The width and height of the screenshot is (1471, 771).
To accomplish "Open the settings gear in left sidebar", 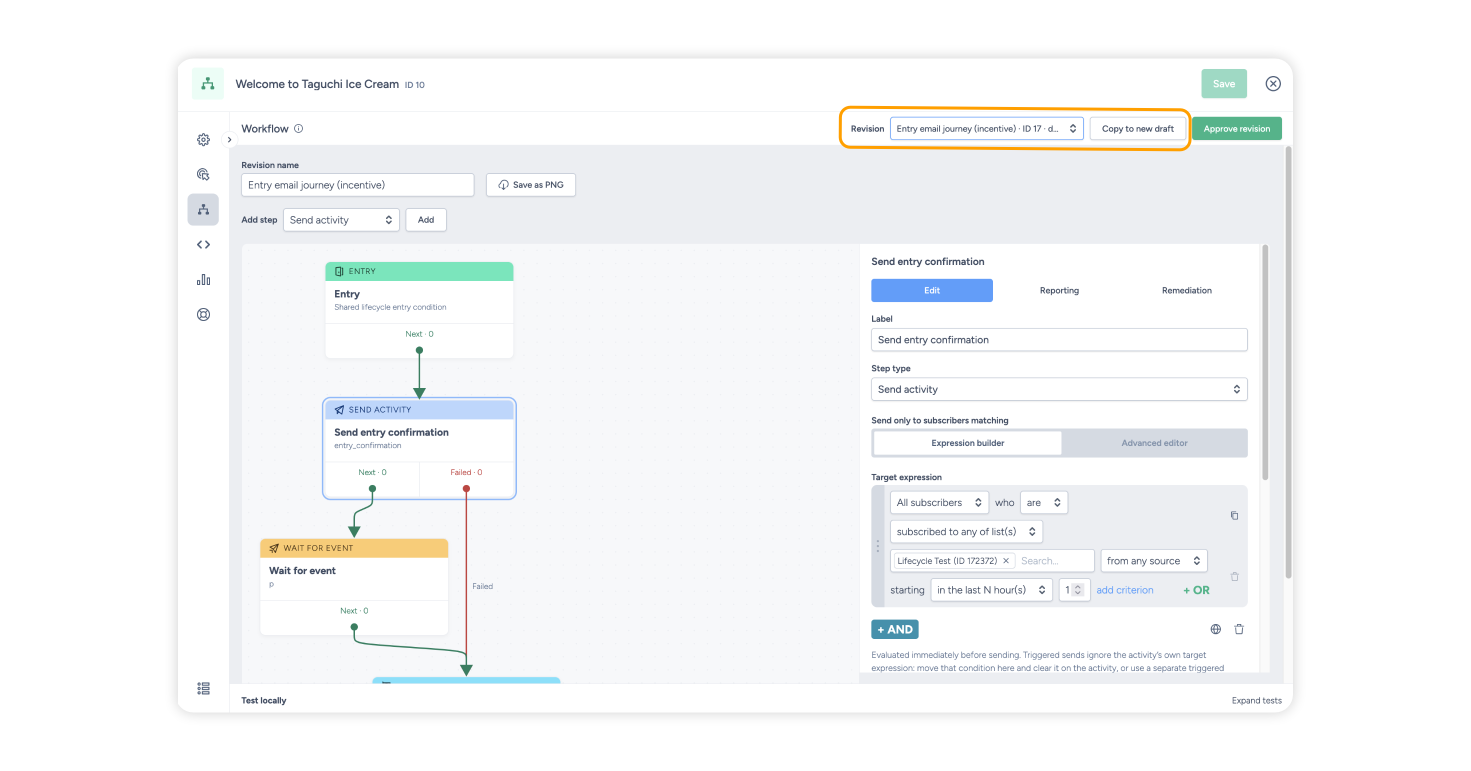I will click(203, 140).
